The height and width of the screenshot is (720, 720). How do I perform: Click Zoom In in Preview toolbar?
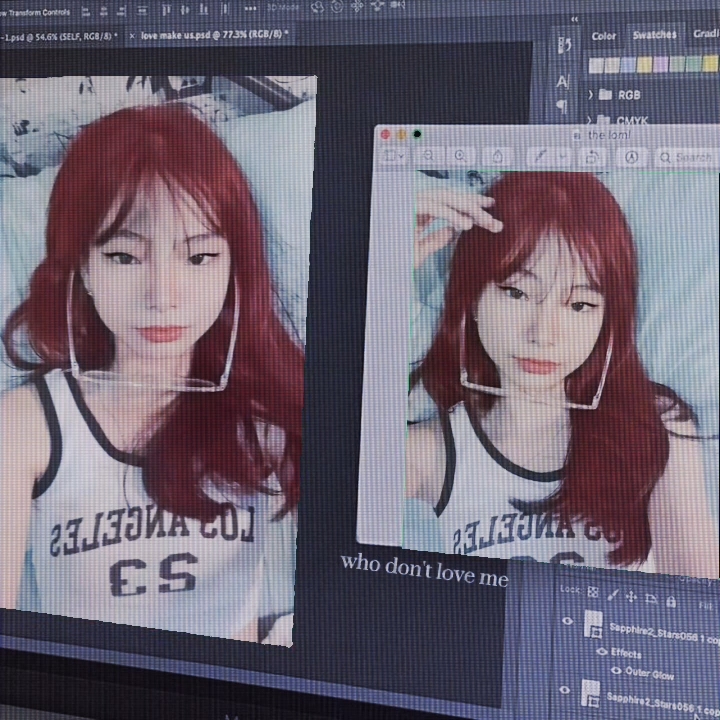tap(460, 156)
